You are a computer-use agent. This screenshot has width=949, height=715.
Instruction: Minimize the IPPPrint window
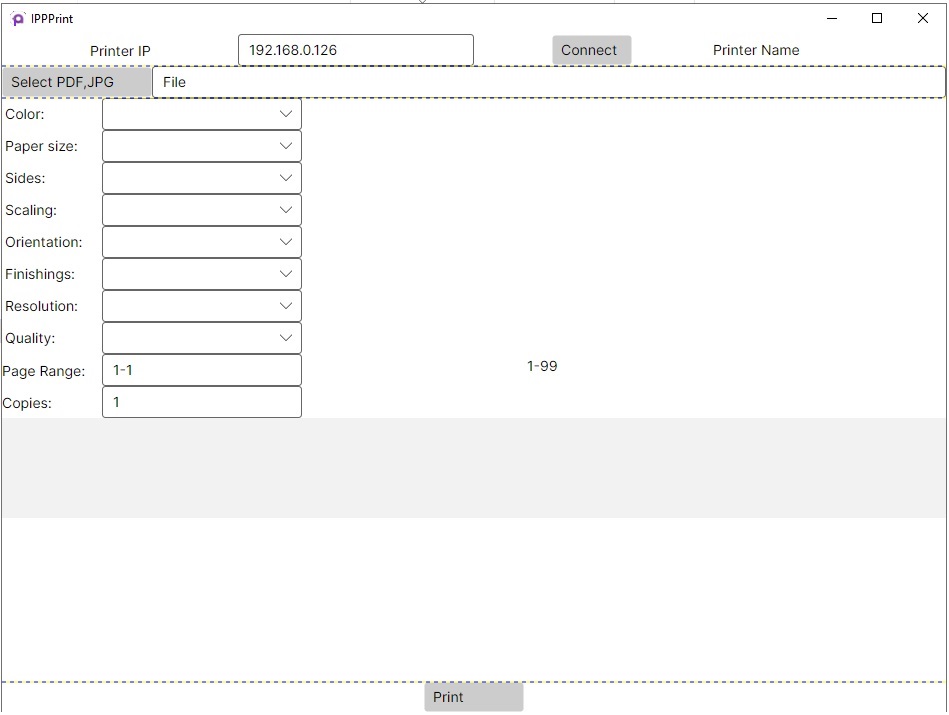coord(831,18)
